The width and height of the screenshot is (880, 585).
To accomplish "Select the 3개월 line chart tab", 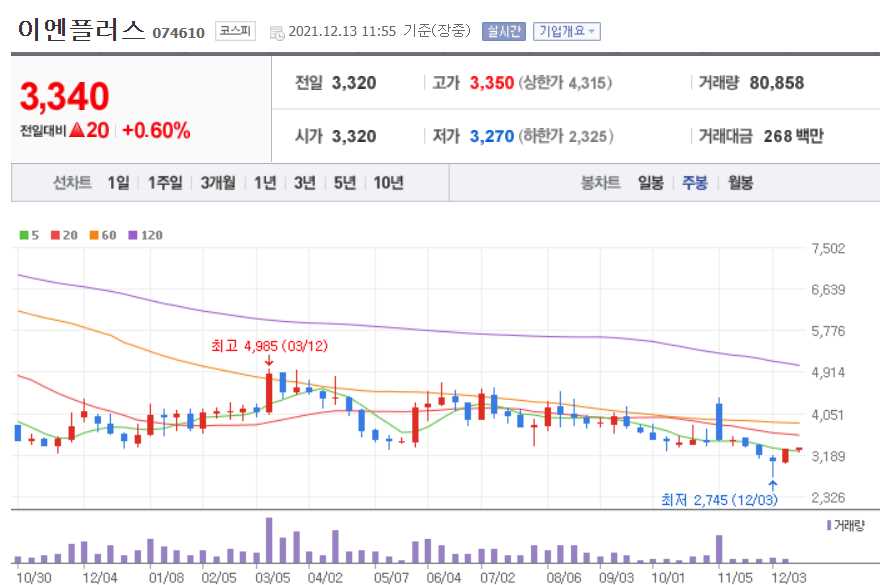I will coord(218,182).
